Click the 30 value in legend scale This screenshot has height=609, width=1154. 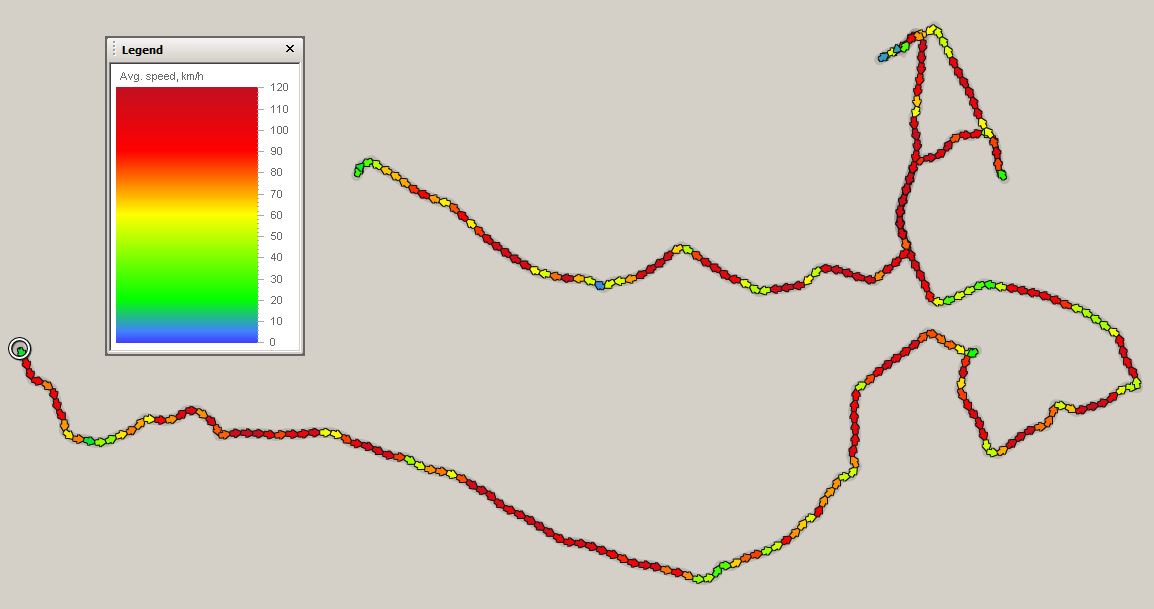click(276, 278)
